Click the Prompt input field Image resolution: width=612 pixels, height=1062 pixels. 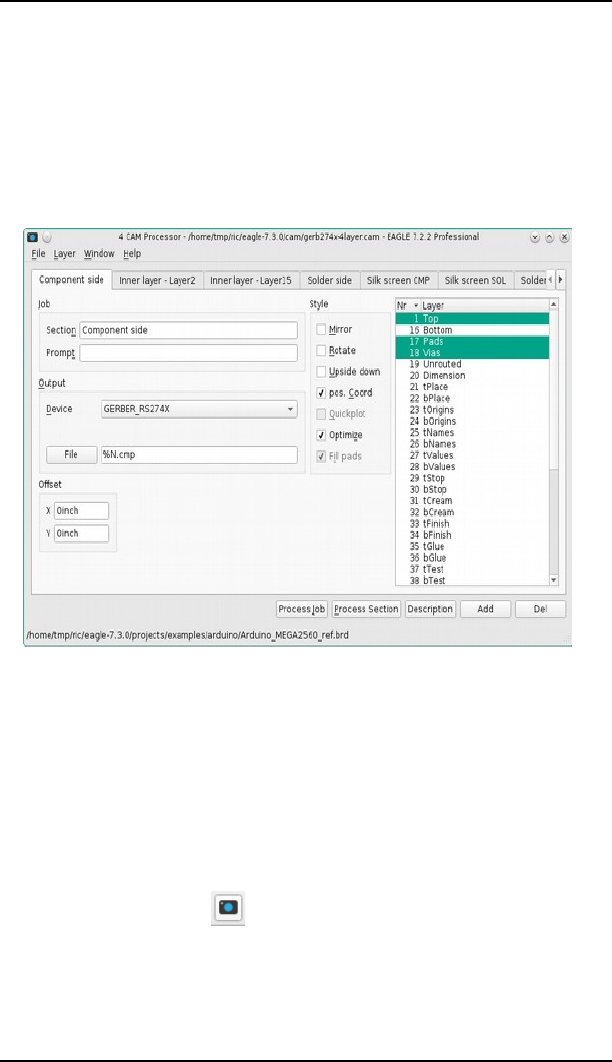pyautogui.click(x=188, y=353)
